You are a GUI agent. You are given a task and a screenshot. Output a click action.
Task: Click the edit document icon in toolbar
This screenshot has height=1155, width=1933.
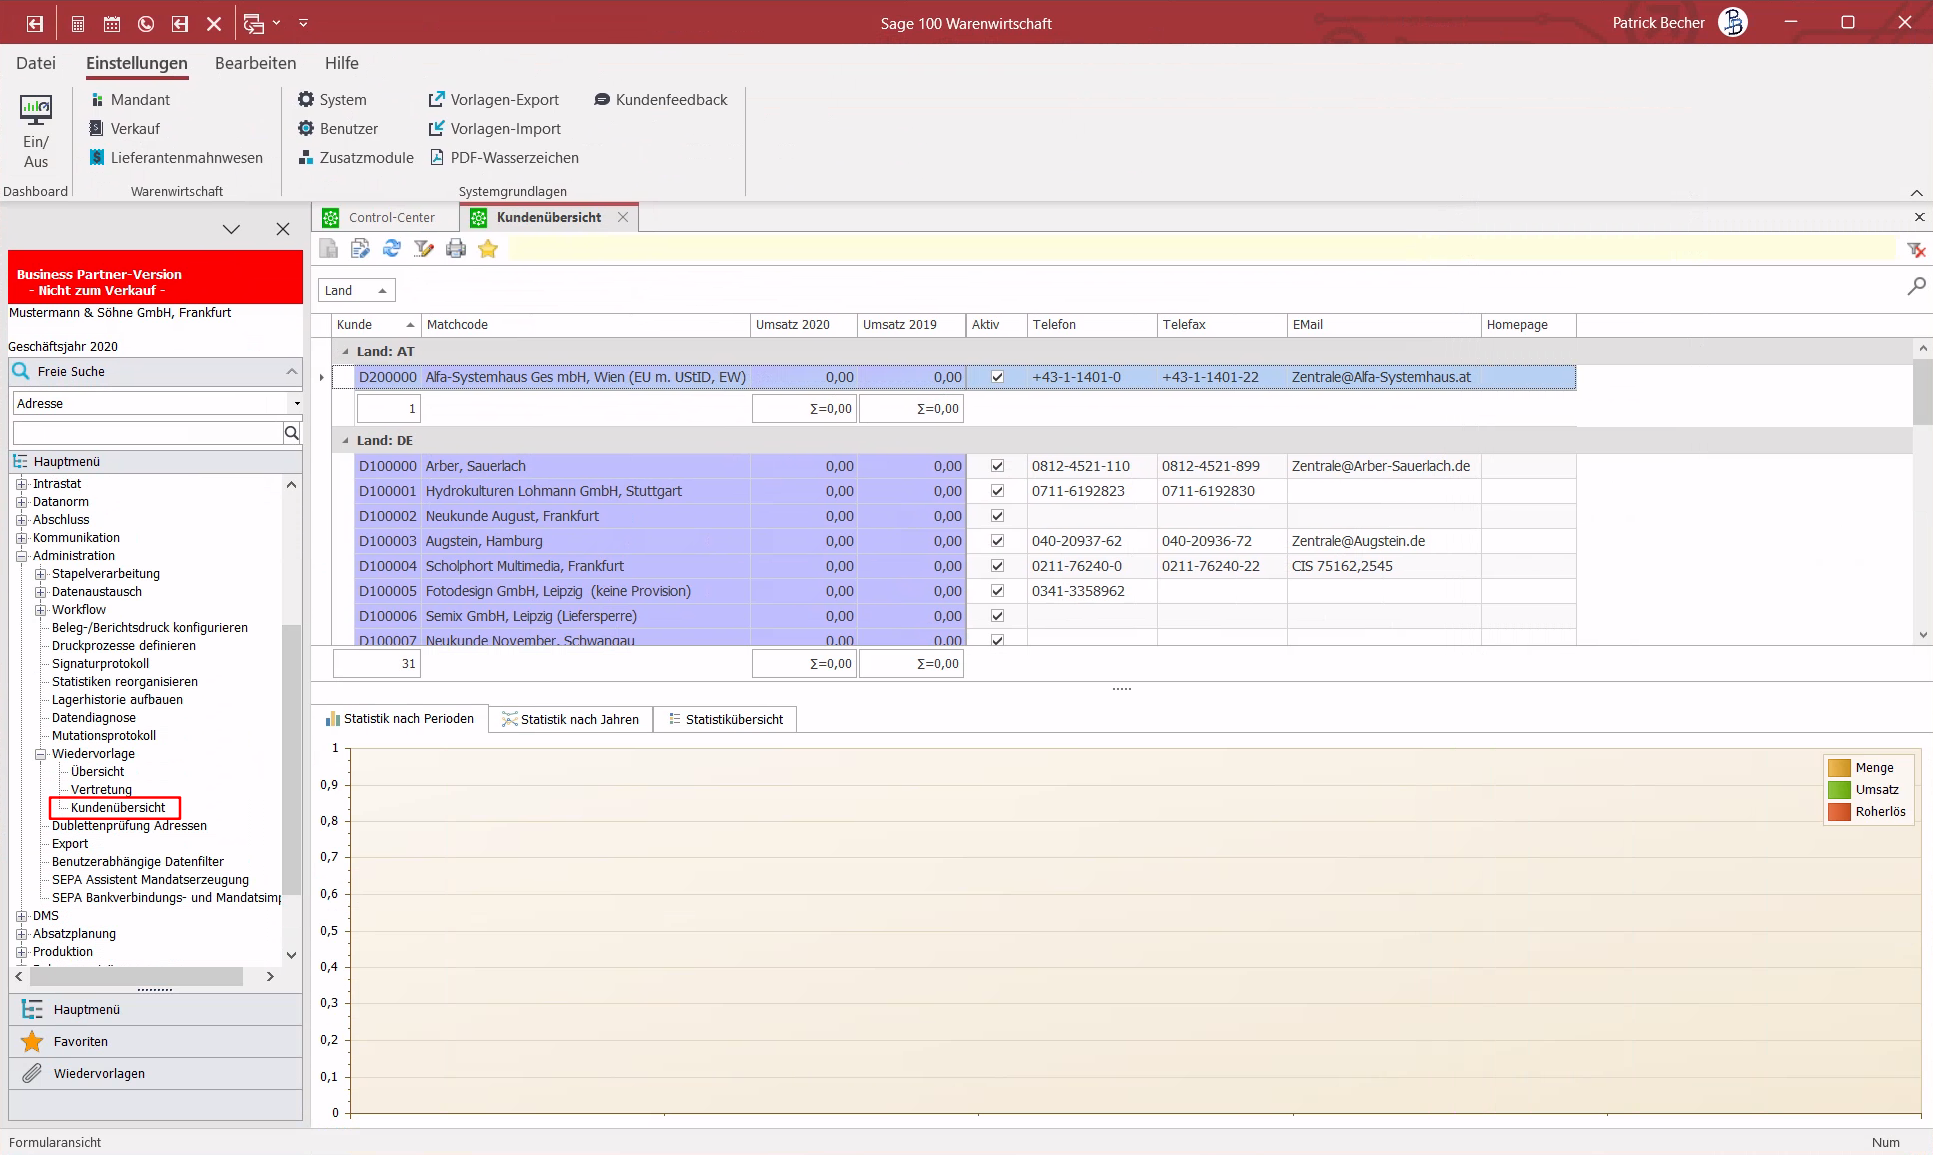coord(360,248)
